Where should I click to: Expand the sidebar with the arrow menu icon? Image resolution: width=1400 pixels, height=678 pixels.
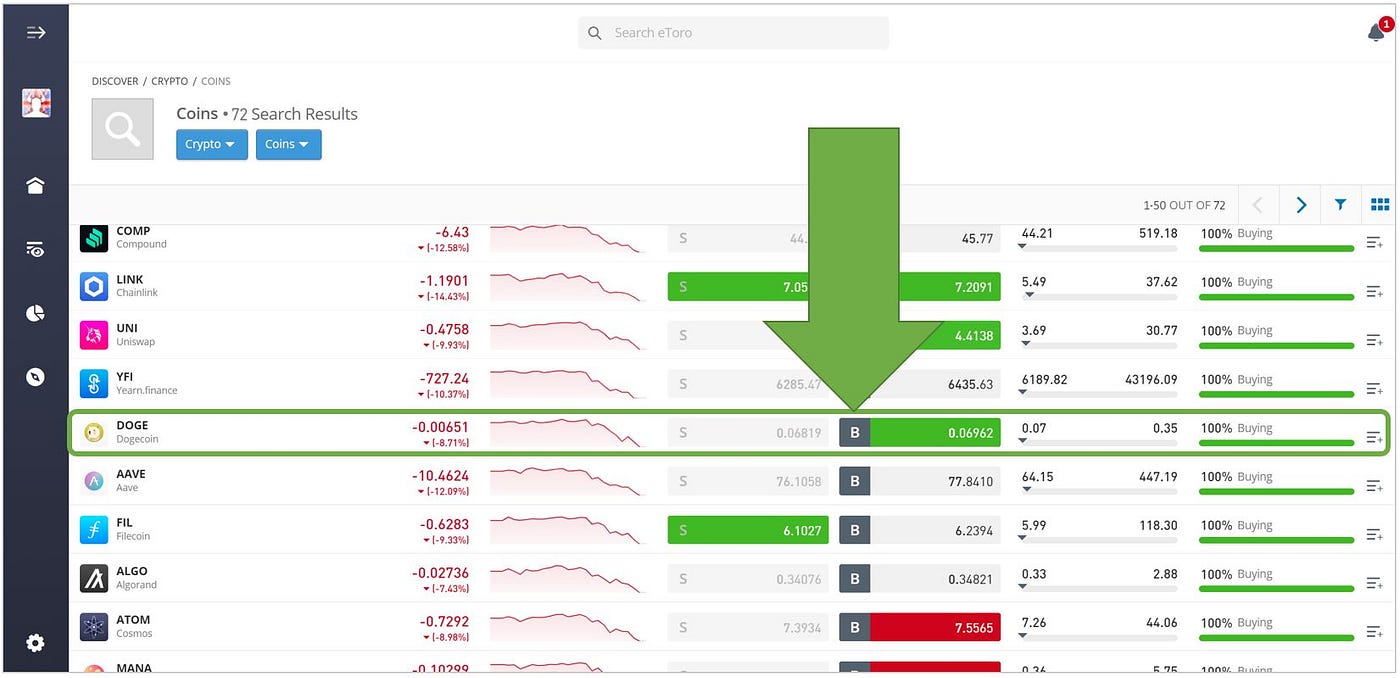(x=36, y=33)
